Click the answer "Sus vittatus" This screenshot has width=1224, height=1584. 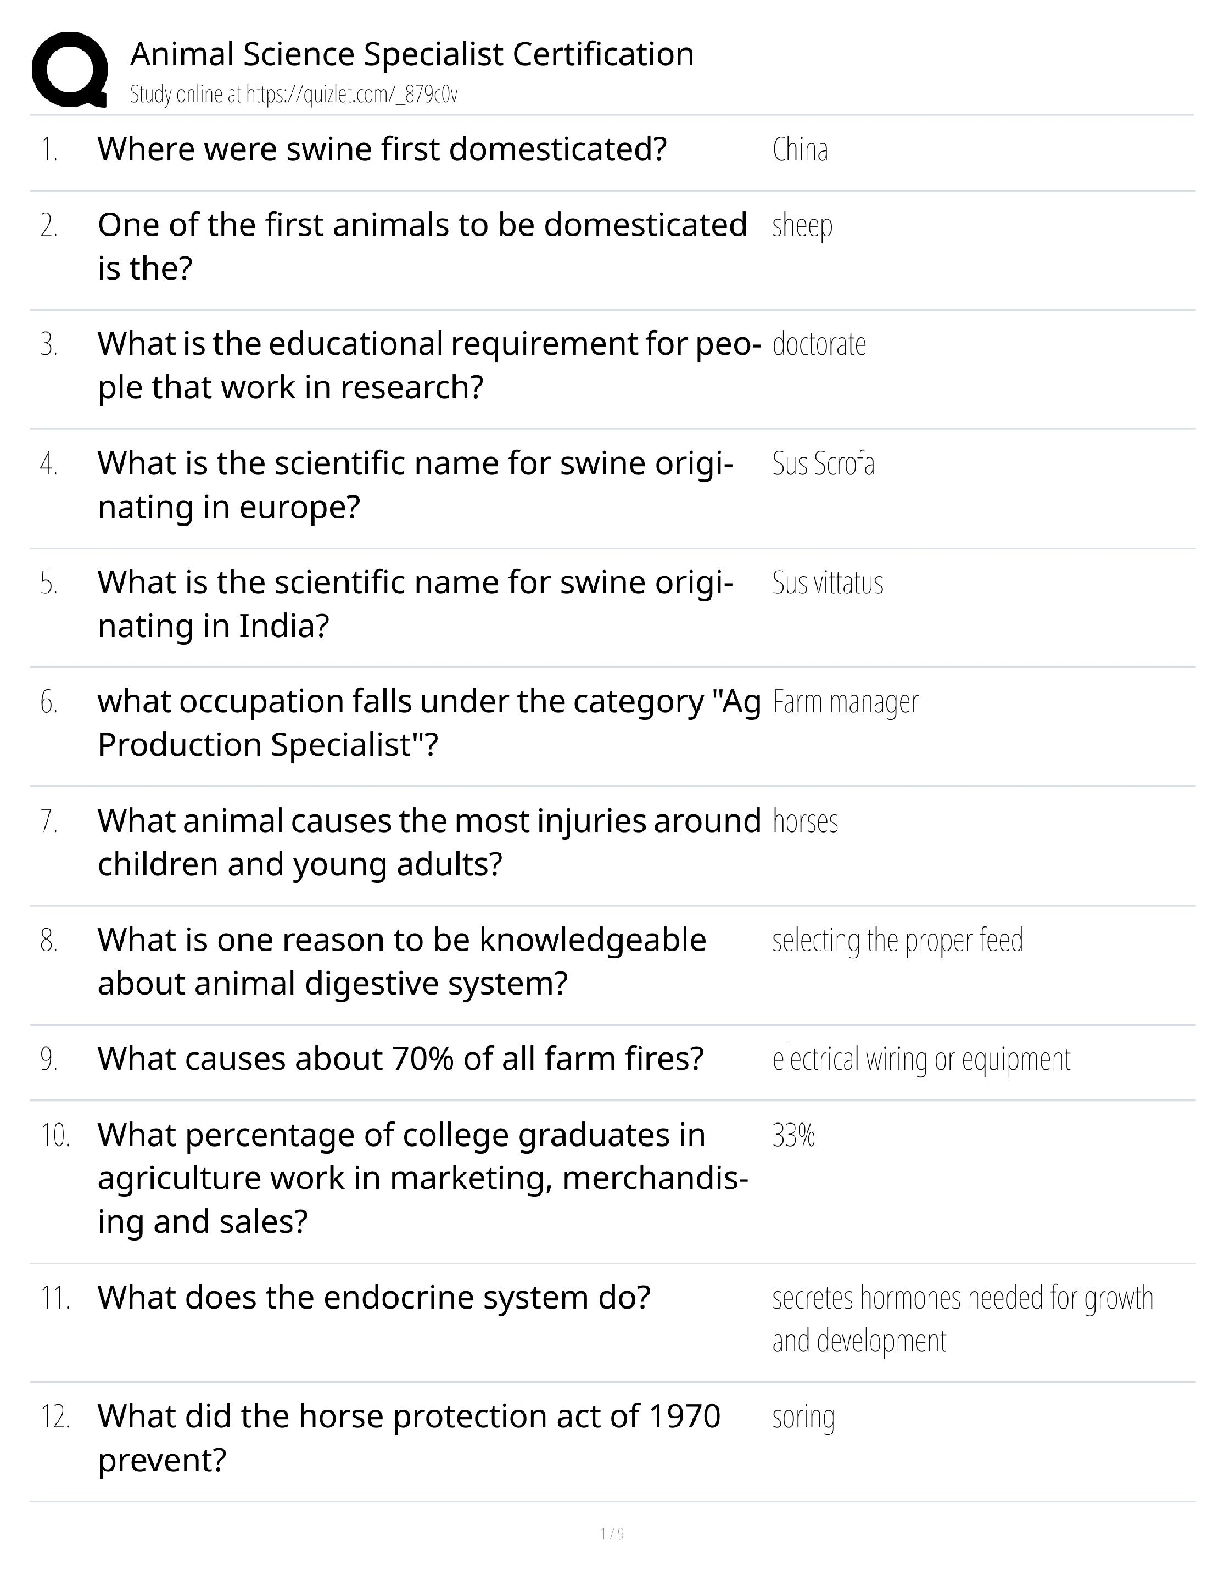pos(827,583)
